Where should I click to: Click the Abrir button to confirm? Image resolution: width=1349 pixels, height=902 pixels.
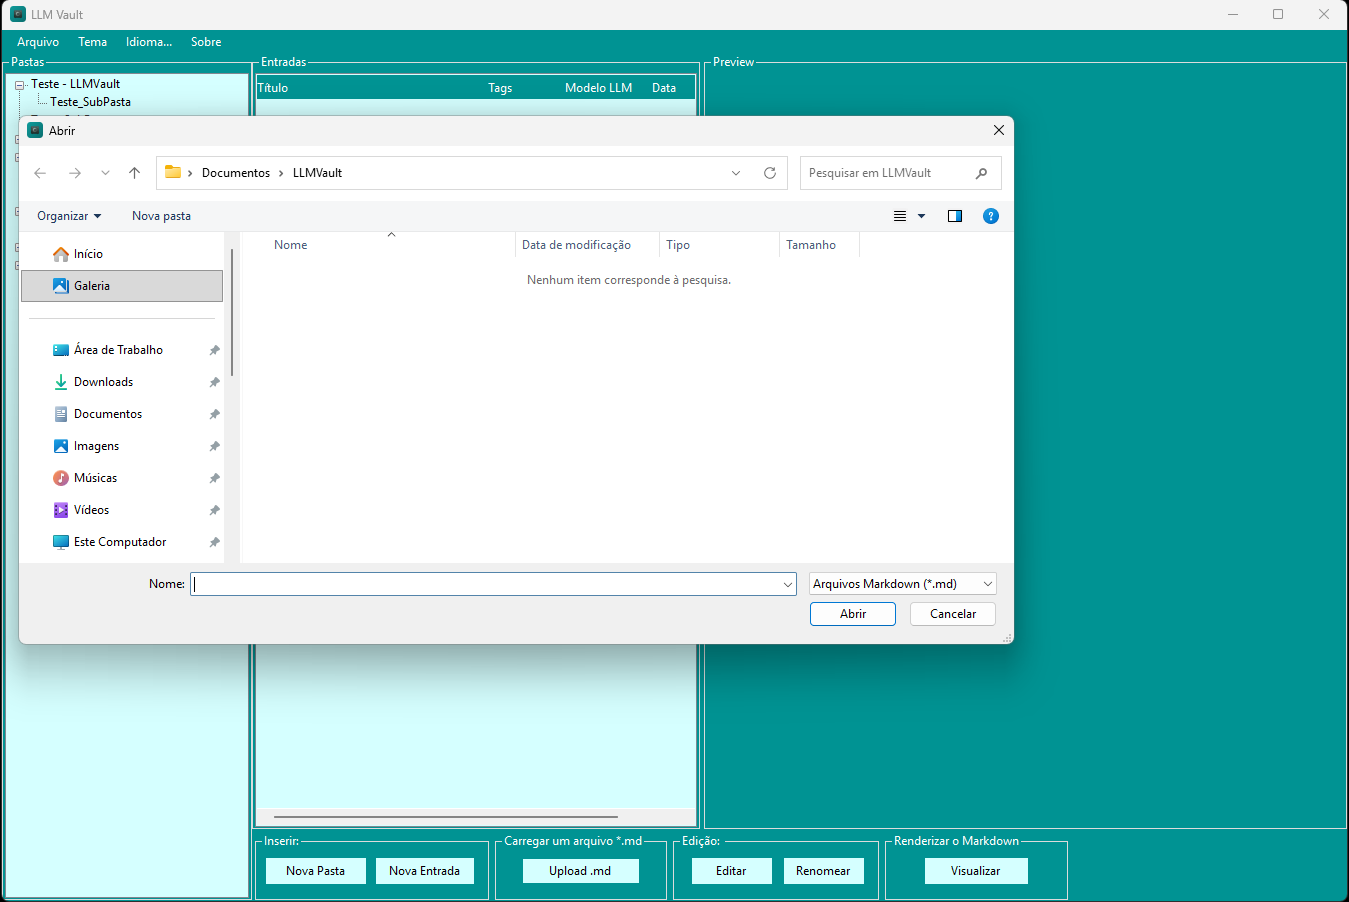(853, 614)
